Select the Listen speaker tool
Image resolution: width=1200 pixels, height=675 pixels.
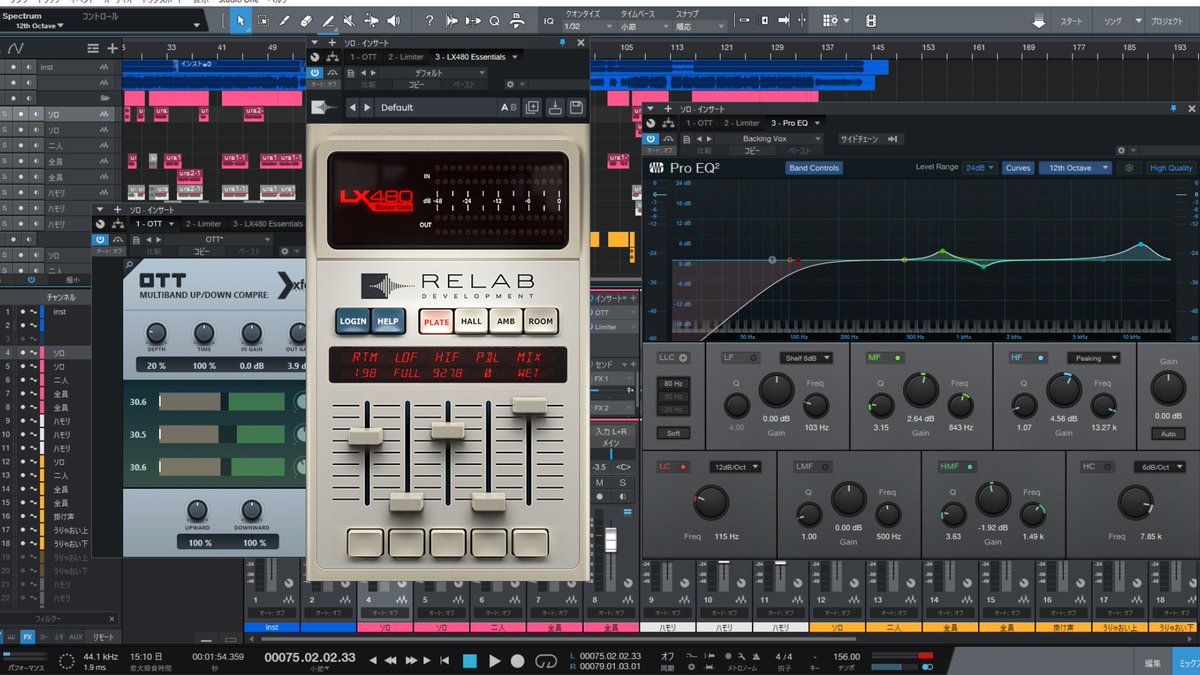tap(394, 20)
